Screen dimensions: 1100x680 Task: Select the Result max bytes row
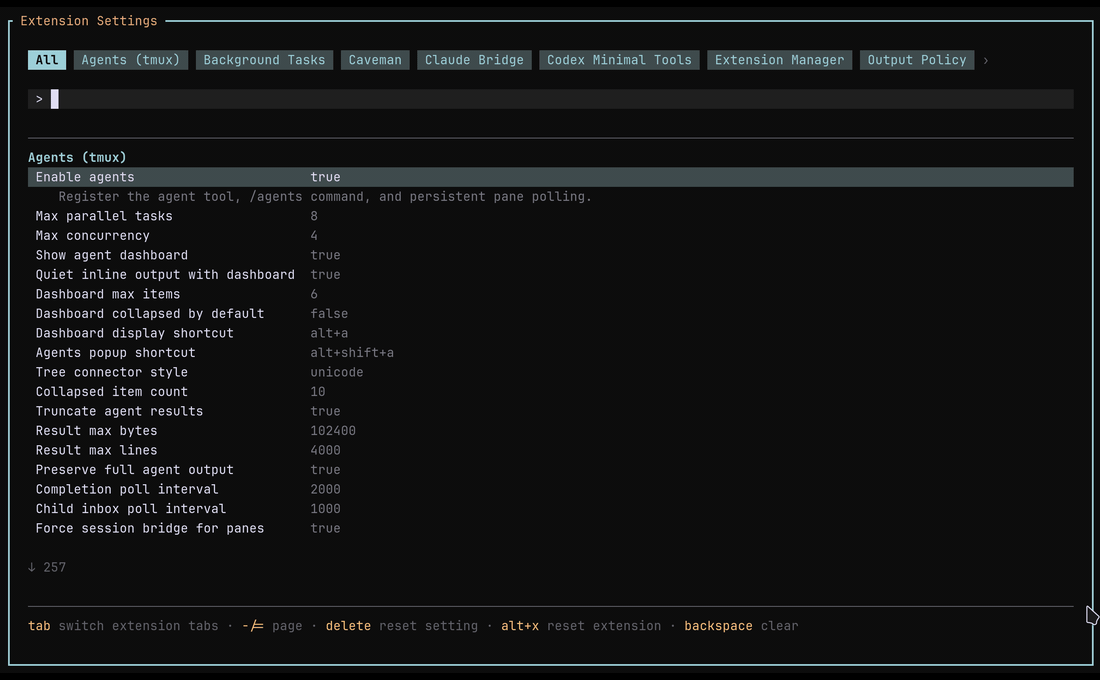click(x=551, y=431)
